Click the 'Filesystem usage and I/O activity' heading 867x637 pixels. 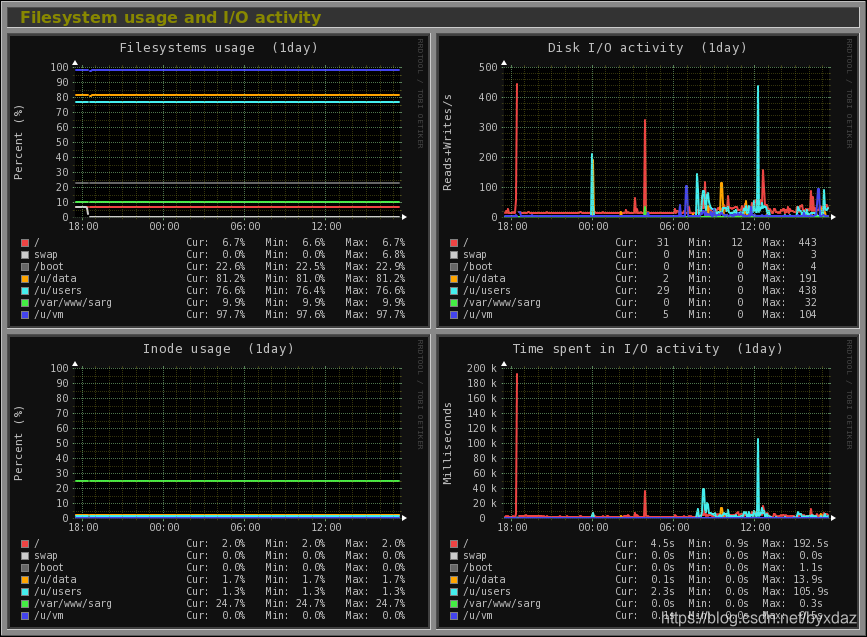(x=170, y=17)
